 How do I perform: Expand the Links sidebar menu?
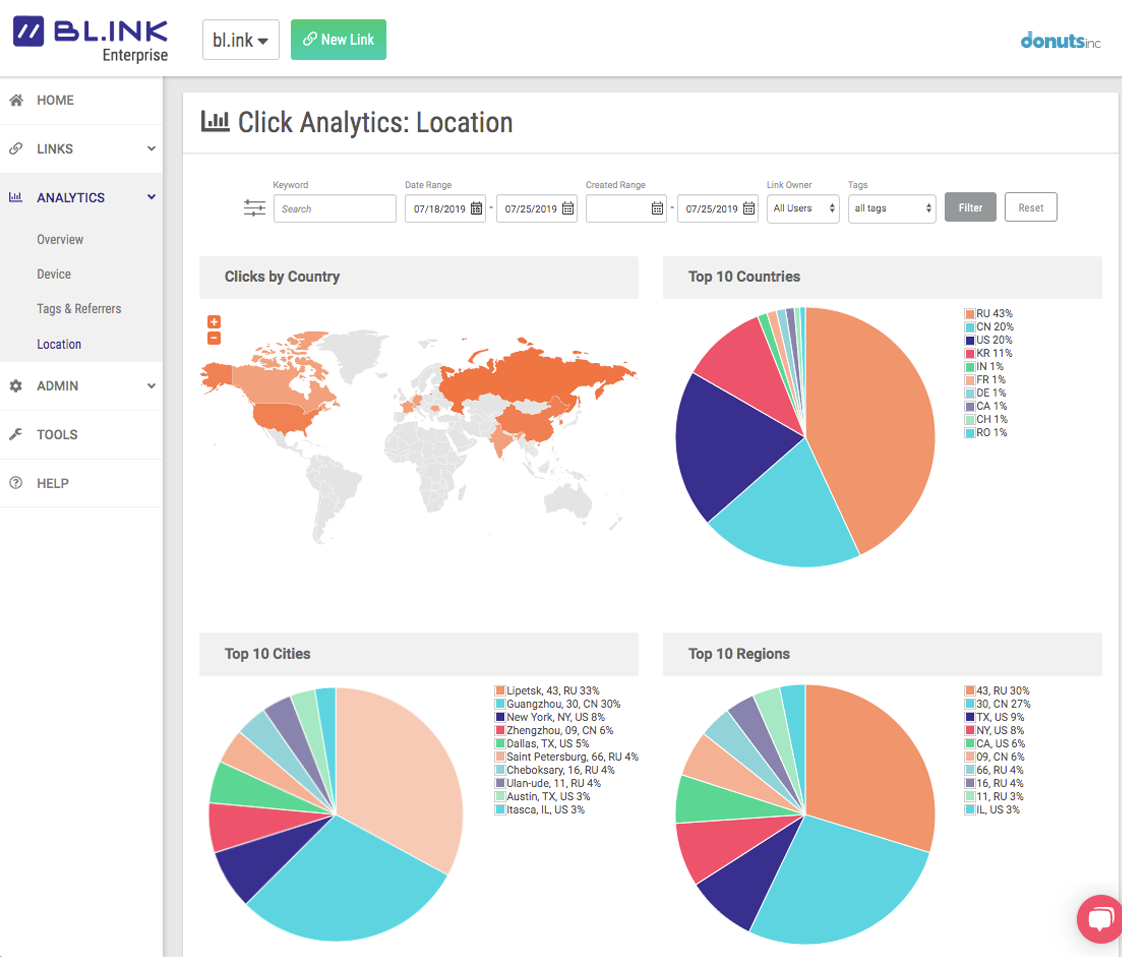pos(81,149)
